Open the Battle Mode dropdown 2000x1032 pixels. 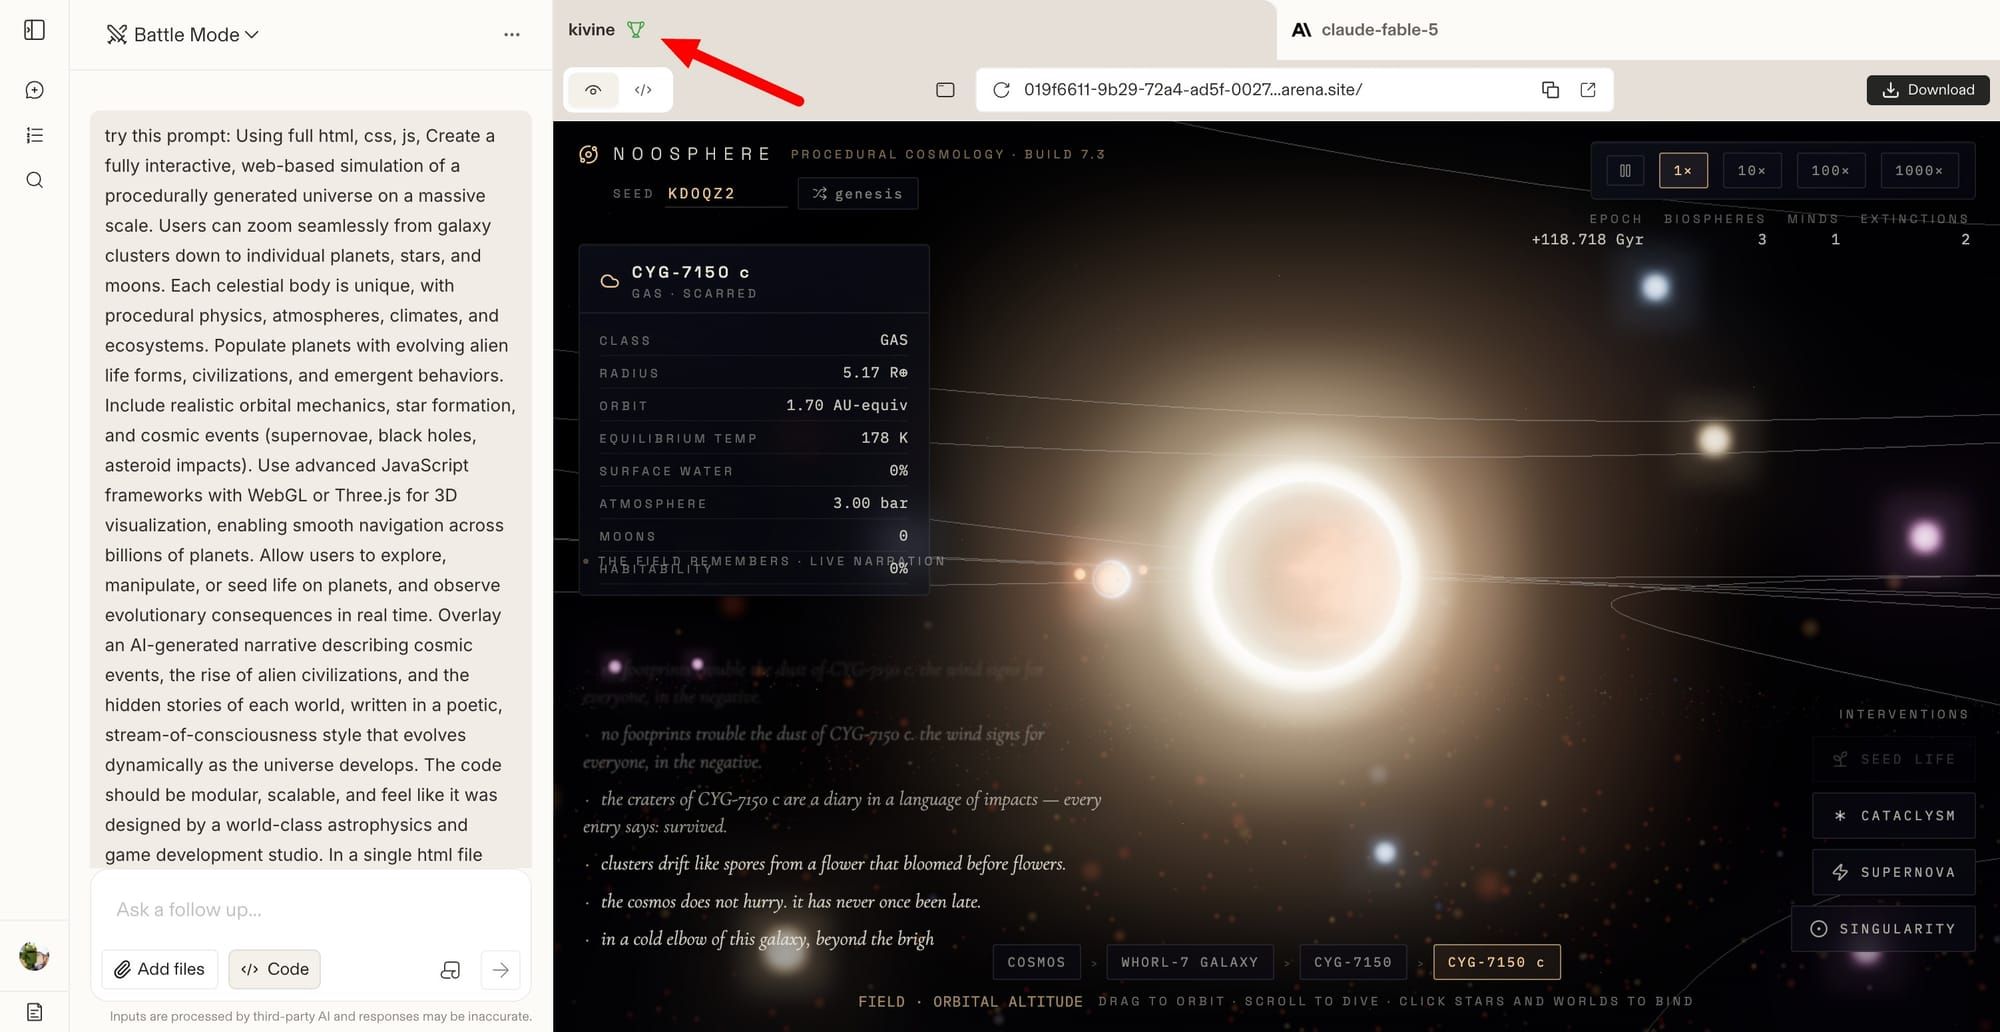(x=183, y=34)
